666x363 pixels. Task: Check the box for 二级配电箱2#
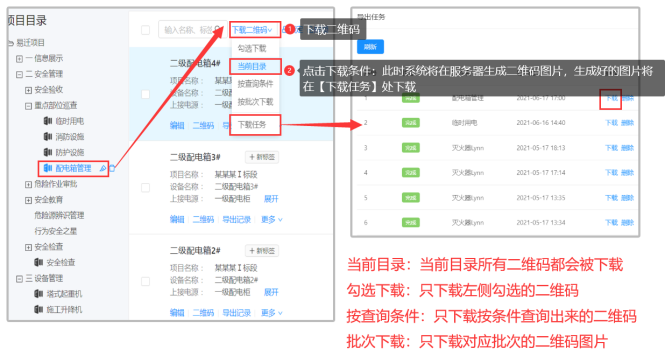point(145,281)
